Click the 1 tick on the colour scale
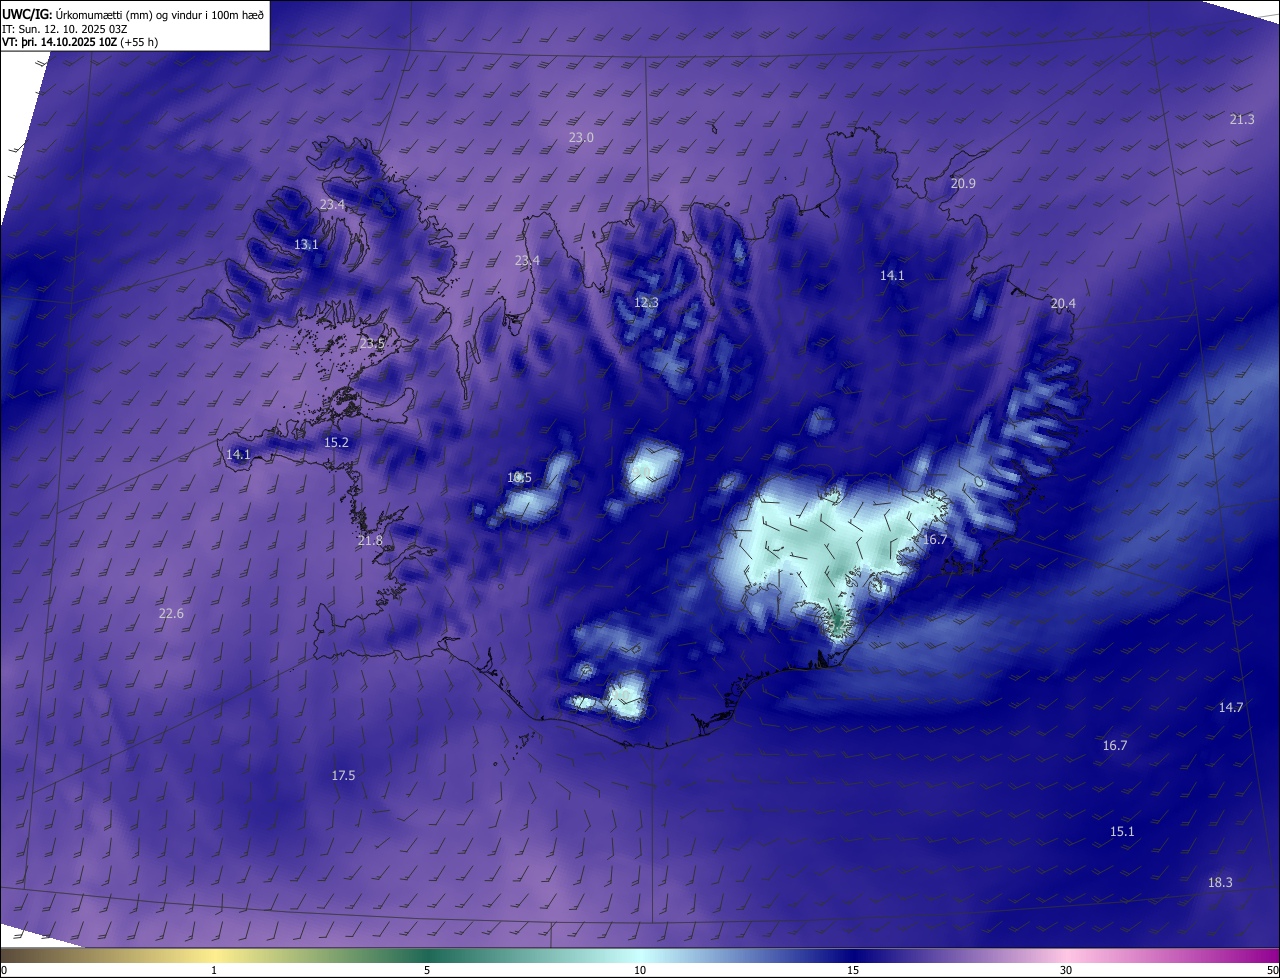 214,970
